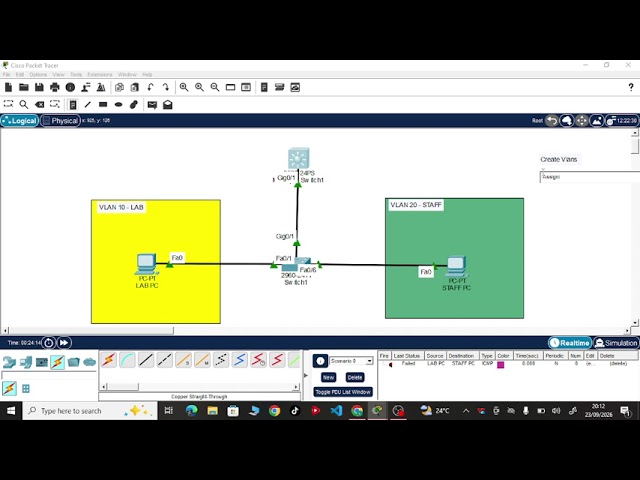Image resolution: width=640 pixels, height=480 pixels.
Task: Open Chrome from the Windows taskbar
Action: click(x=274, y=411)
